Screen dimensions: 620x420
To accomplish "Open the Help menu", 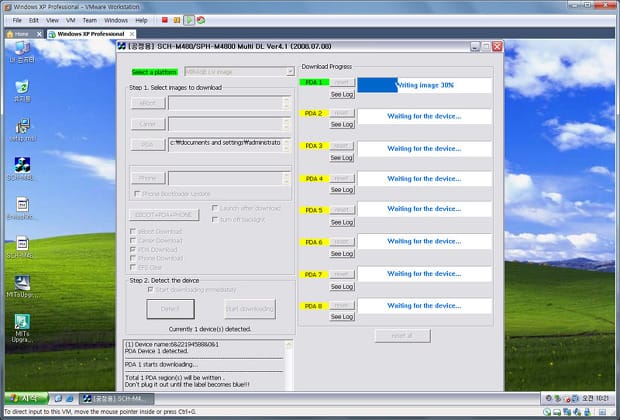I will pos(141,20).
